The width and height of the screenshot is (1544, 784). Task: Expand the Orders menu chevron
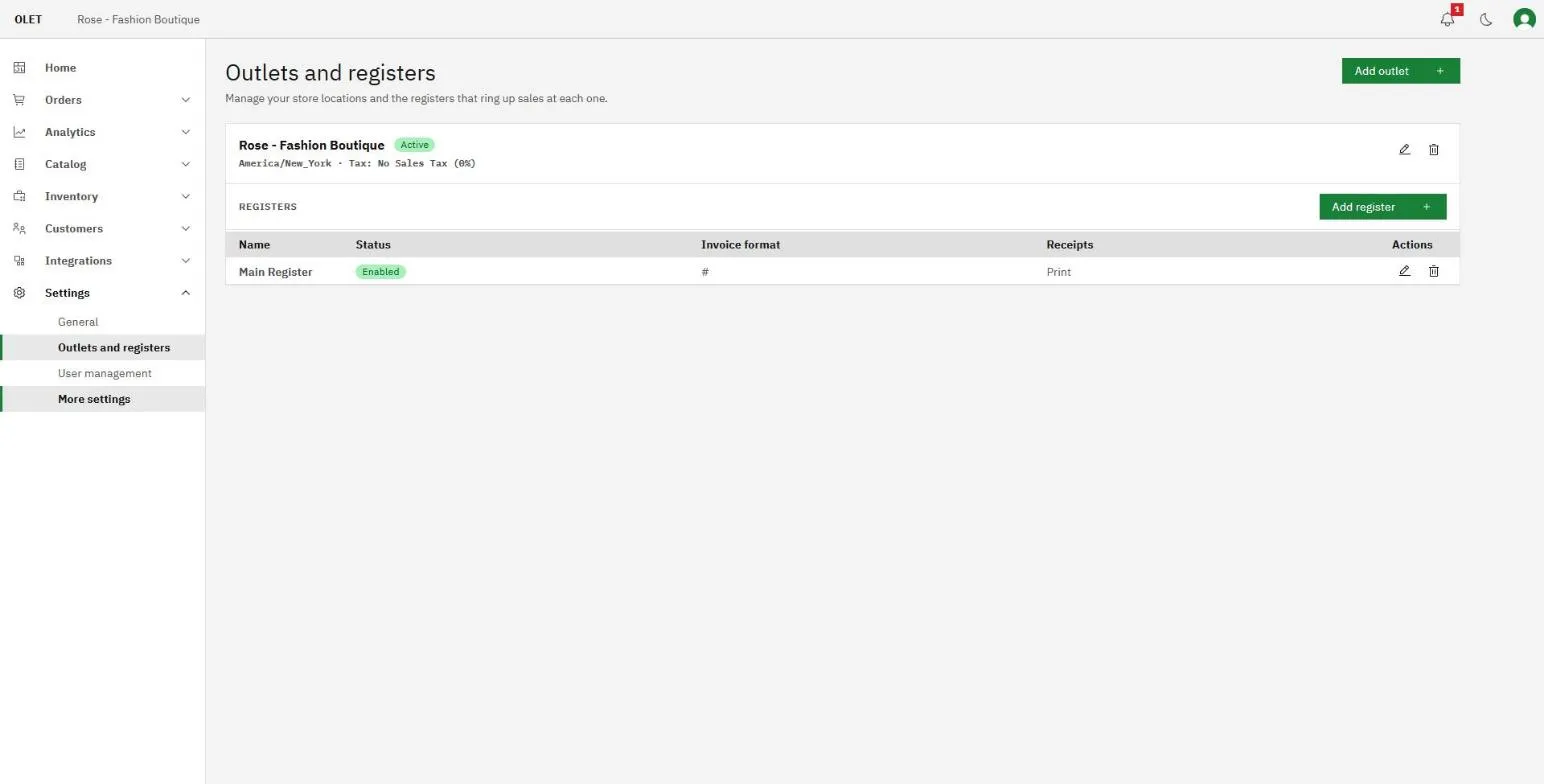pos(185,100)
